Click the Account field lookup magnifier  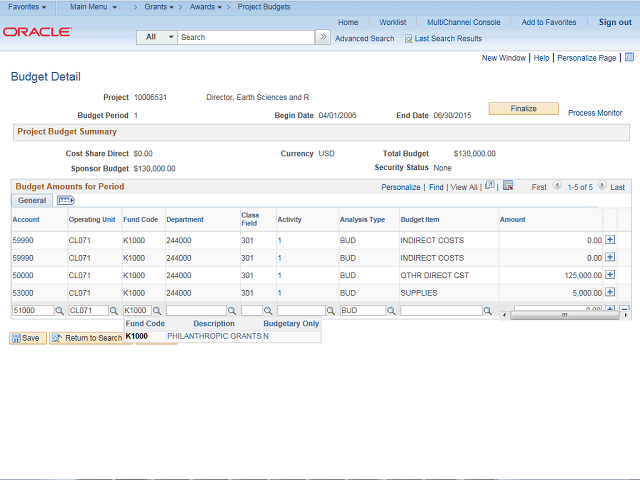(59, 311)
